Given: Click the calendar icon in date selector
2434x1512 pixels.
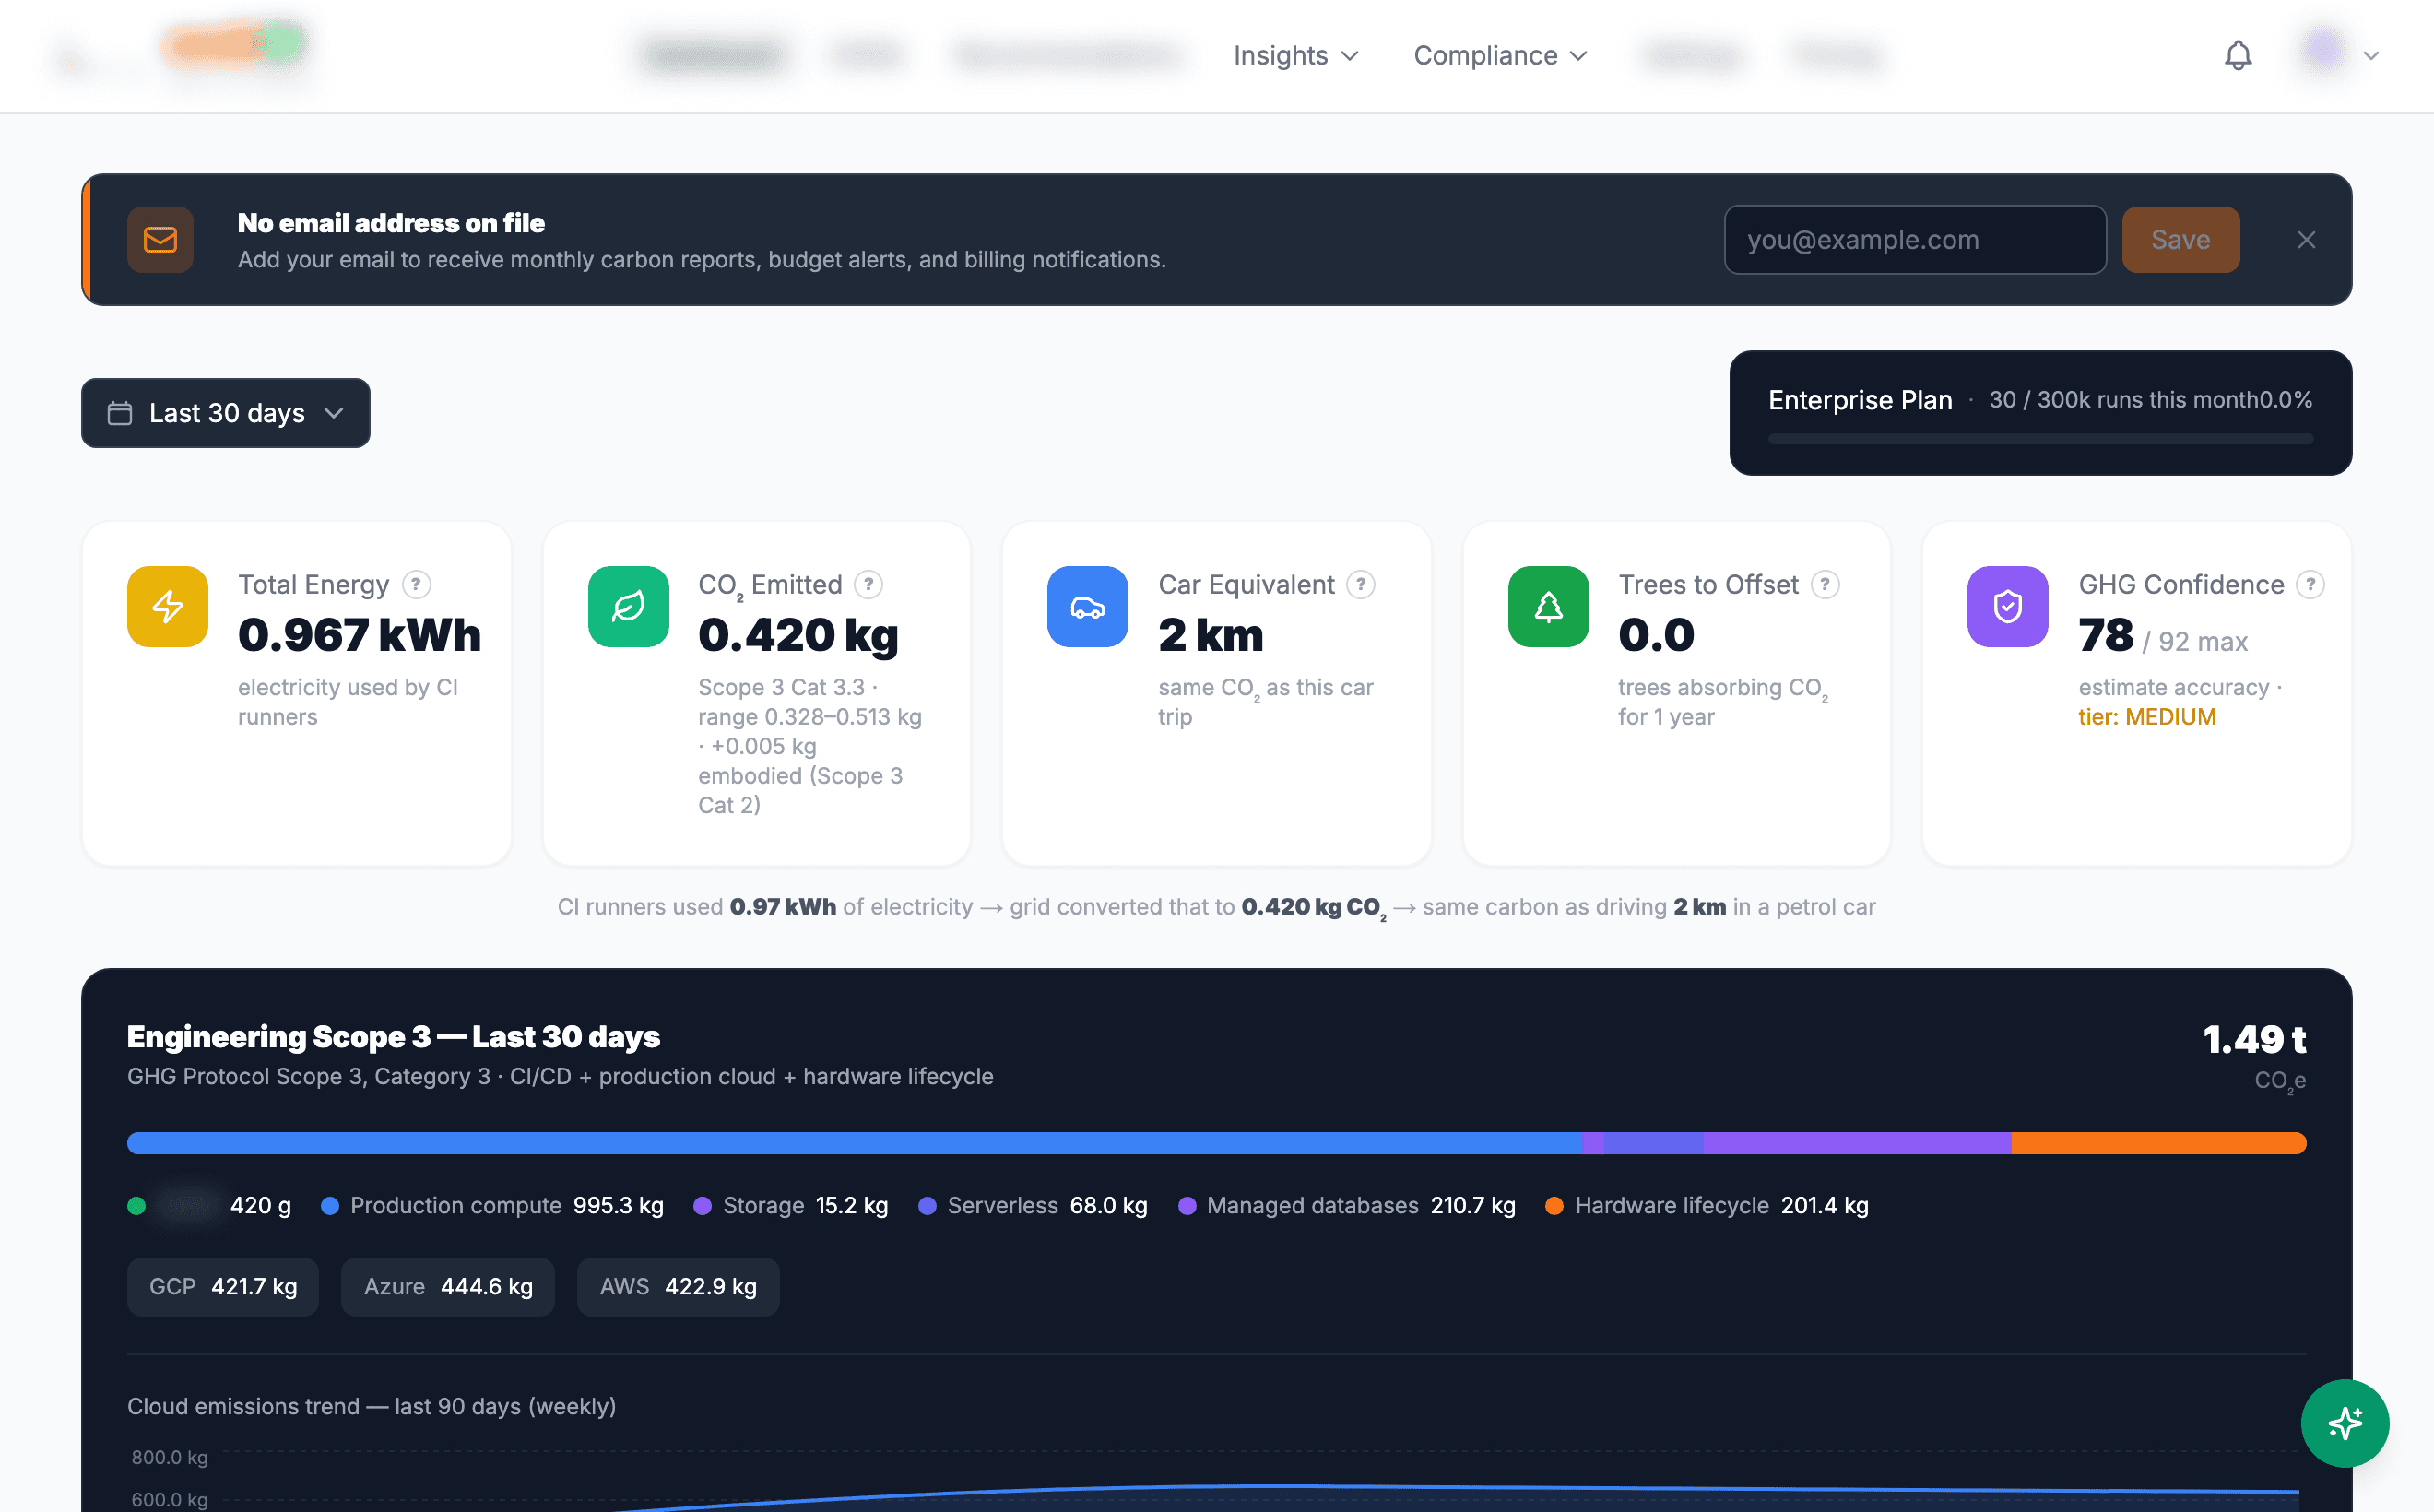Looking at the screenshot, I should click(x=120, y=412).
